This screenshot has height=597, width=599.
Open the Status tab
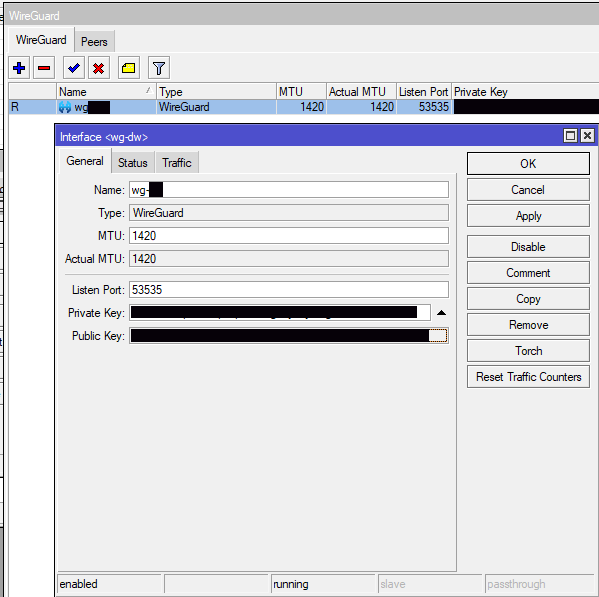tap(133, 163)
